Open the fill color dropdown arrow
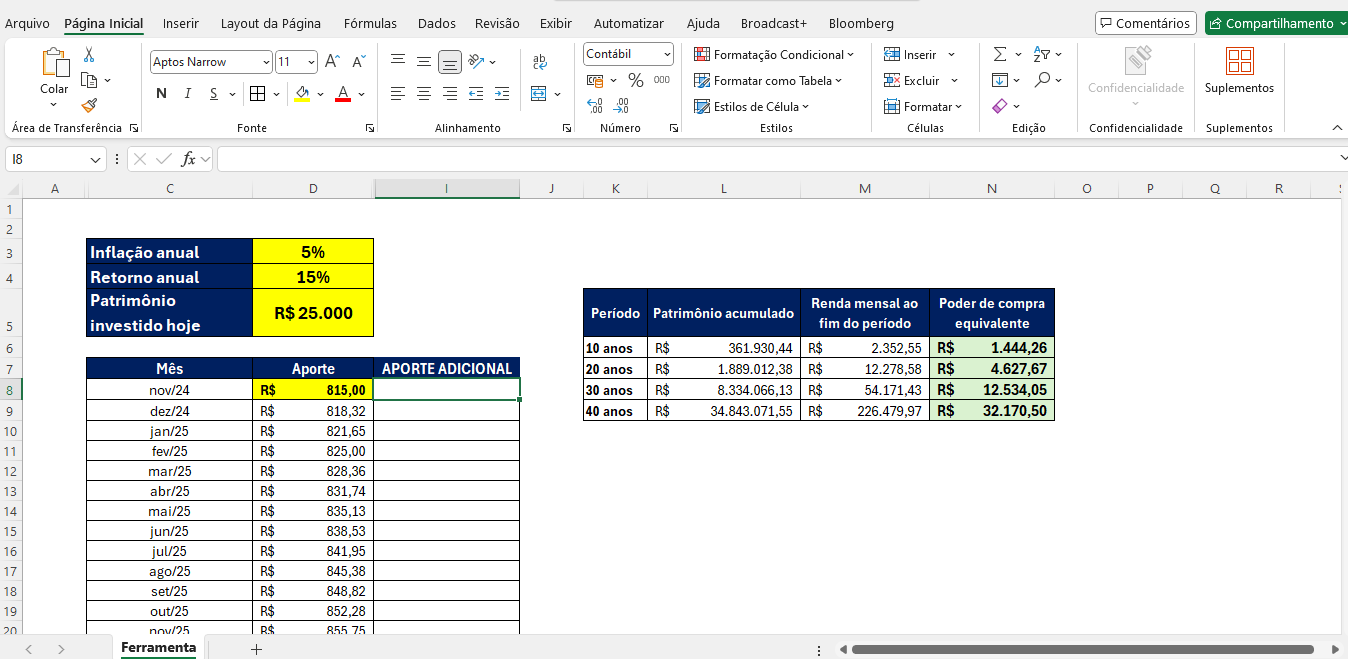Viewport: 1348px width, 659px height. 319,94
